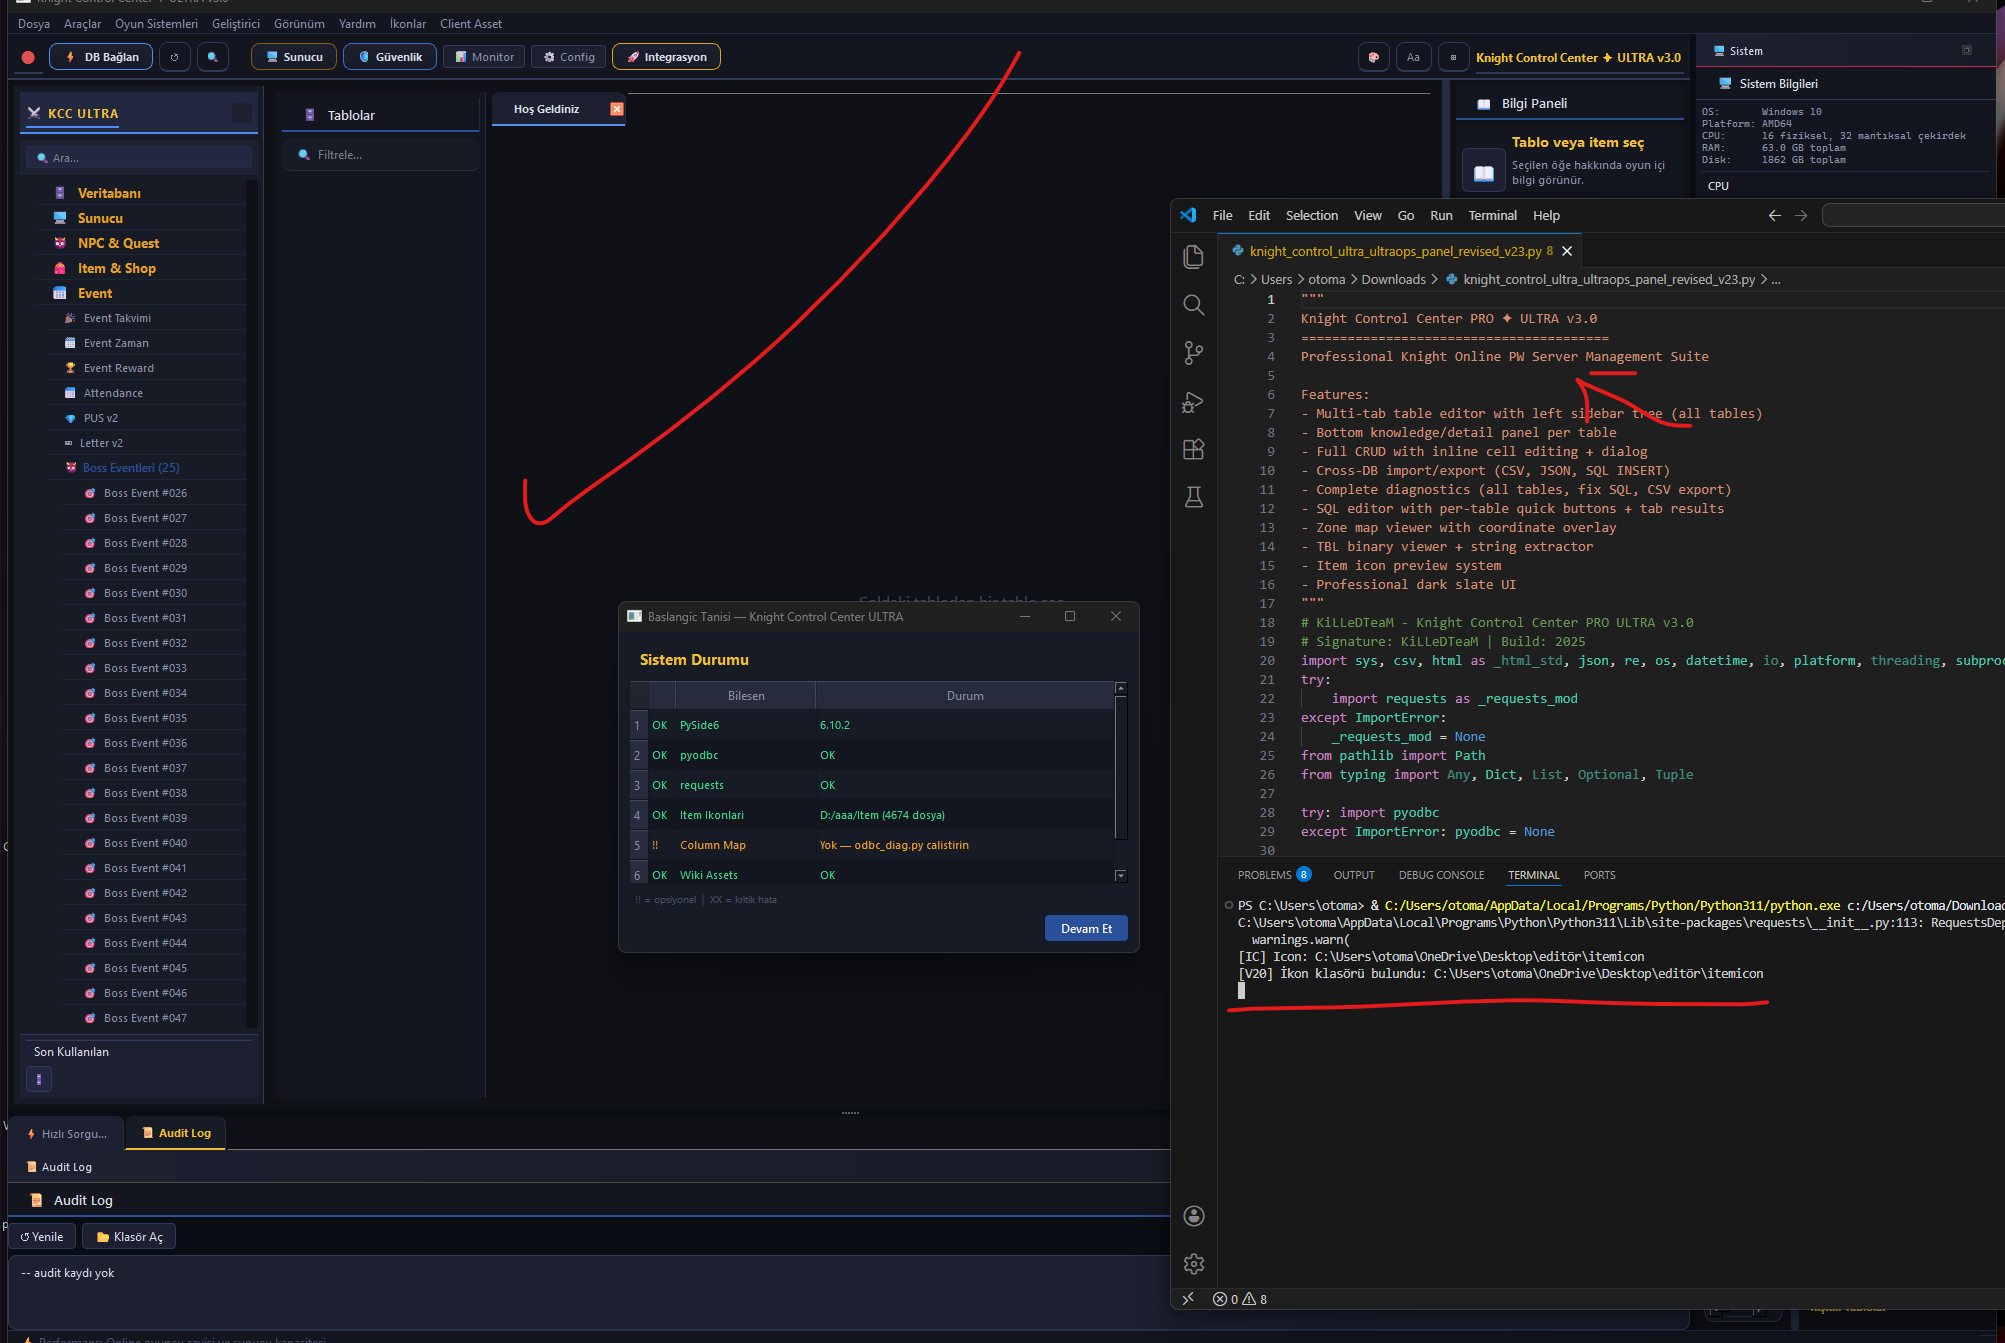This screenshot has width=2005, height=1343.
Task: Go forward with VS Code right arrow
Action: (1801, 215)
